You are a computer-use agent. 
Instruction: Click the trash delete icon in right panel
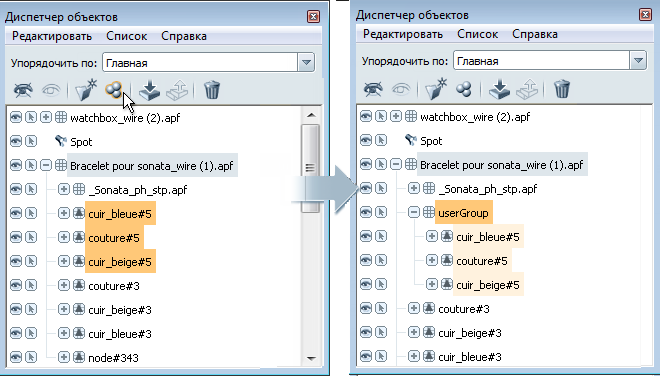coord(562,88)
